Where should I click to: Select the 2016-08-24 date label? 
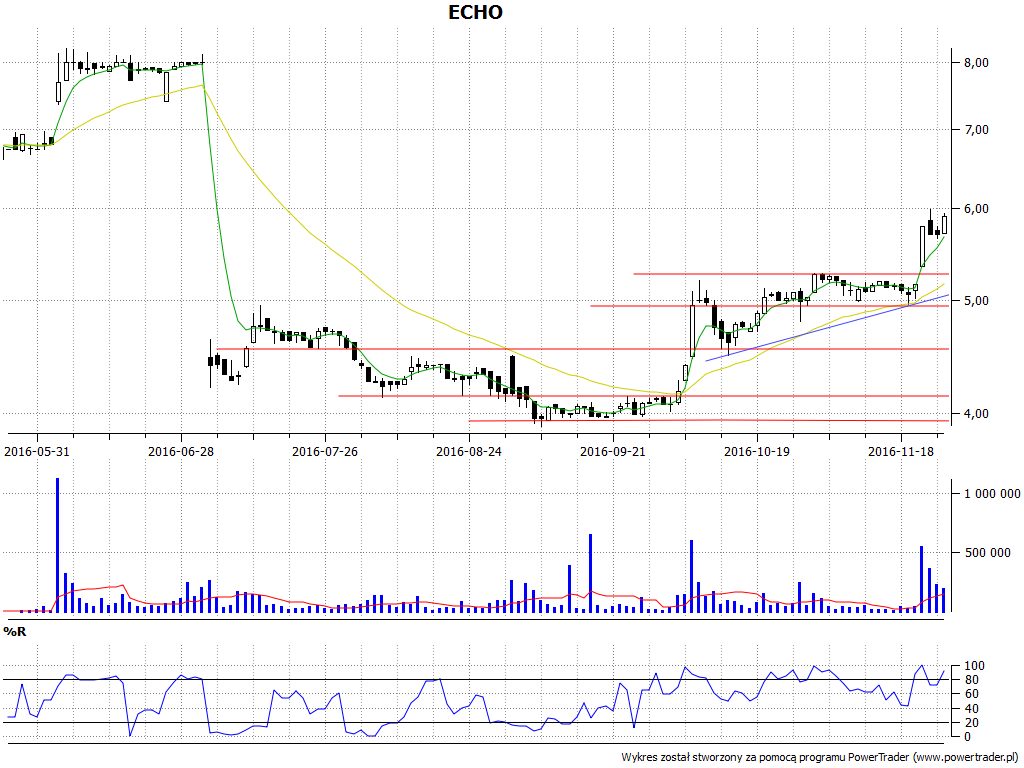(469, 451)
